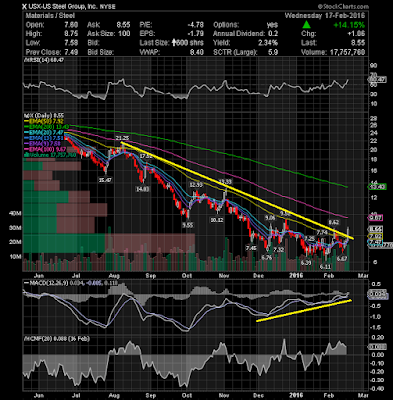Click the 12.93 price label
393x400 pixels.
[196, 184]
